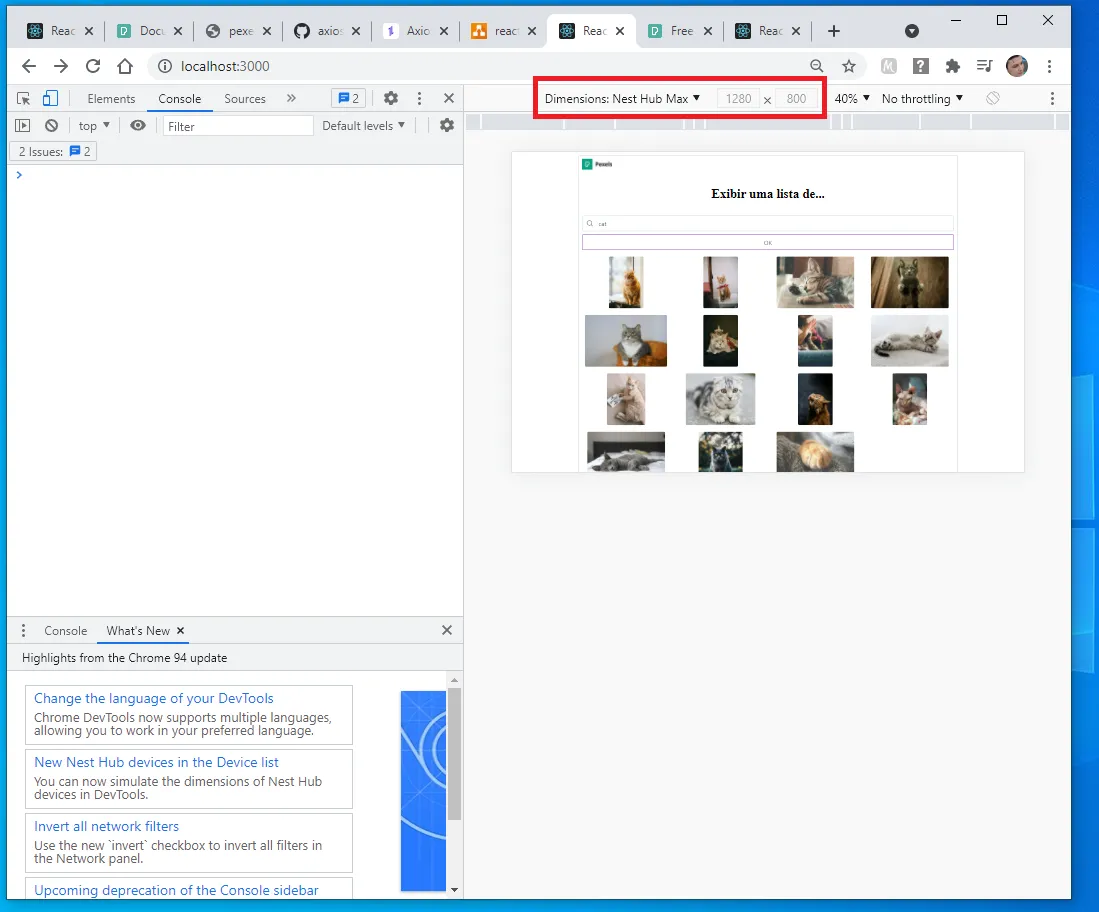
Task: Open the top JavaScript context dropdown
Action: pos(94,125)
